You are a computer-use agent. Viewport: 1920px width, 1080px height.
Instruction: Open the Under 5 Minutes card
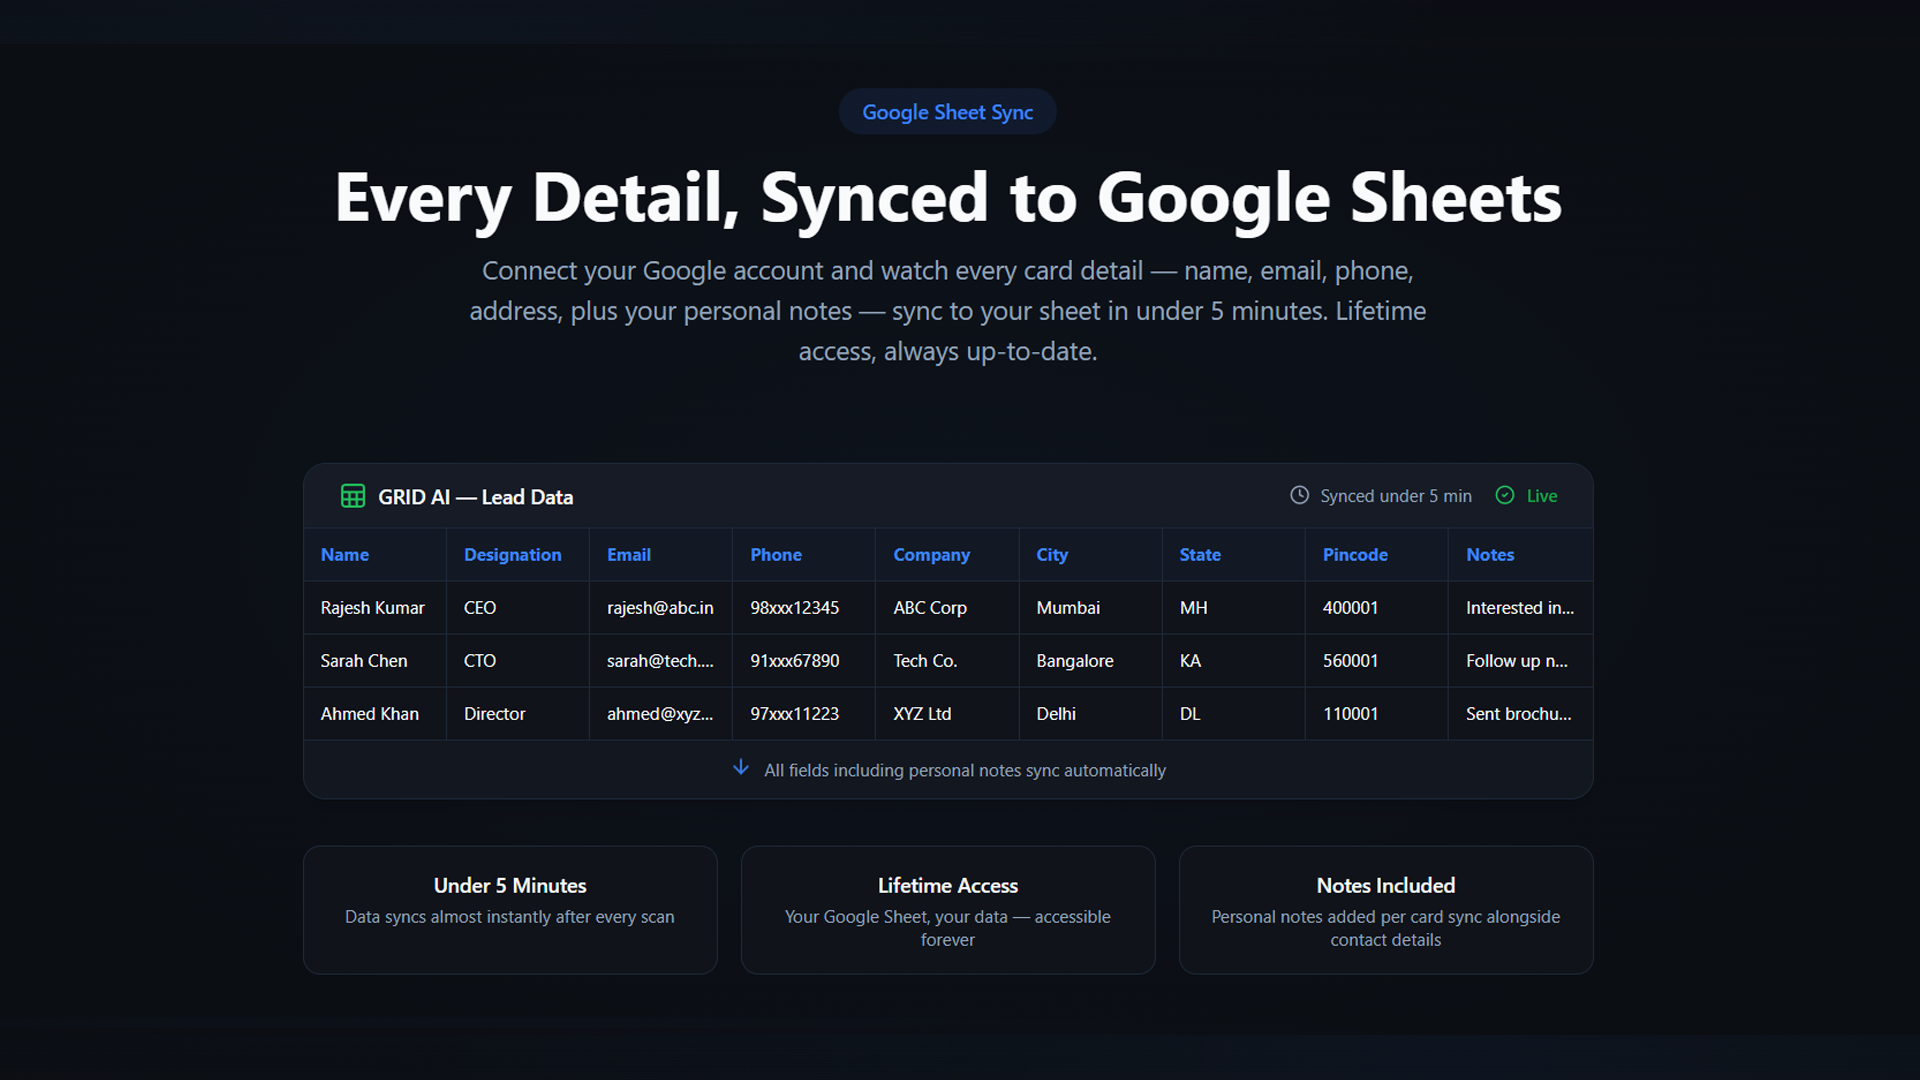[510, 910]
